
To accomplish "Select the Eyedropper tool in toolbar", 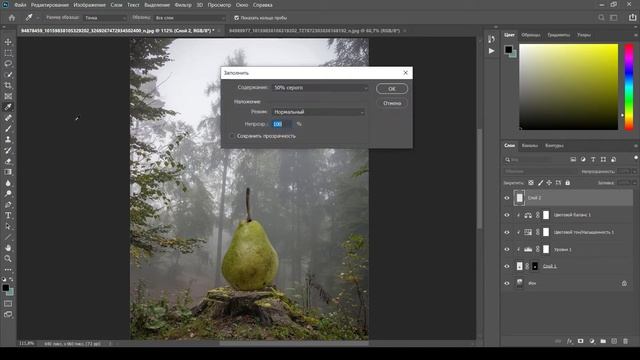I will pos(8,107).
